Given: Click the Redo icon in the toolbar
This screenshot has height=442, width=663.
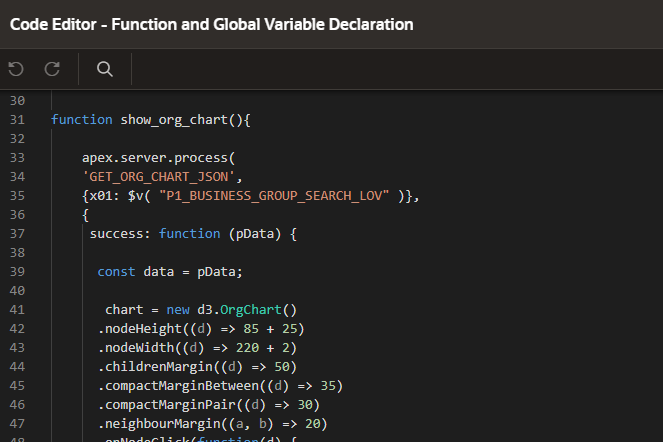Looking at the screenshot, I should [53, 69].
